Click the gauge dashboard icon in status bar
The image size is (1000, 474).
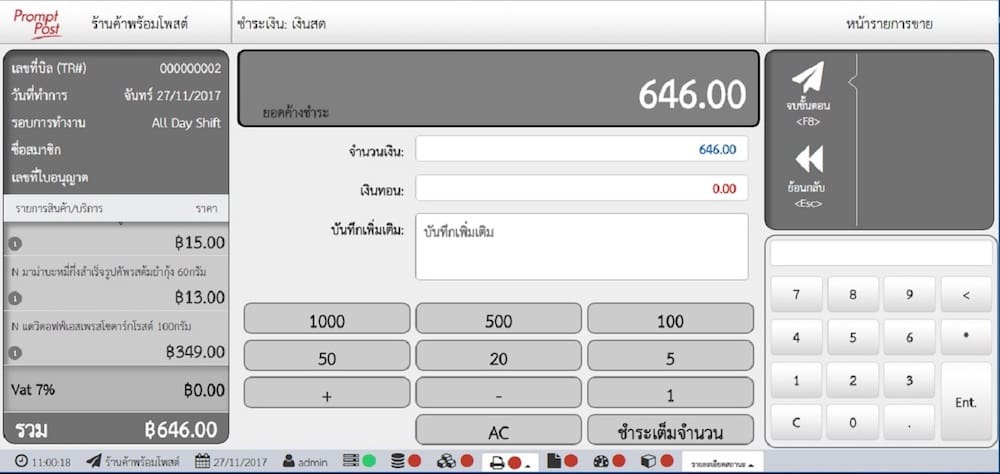point(600,461)
